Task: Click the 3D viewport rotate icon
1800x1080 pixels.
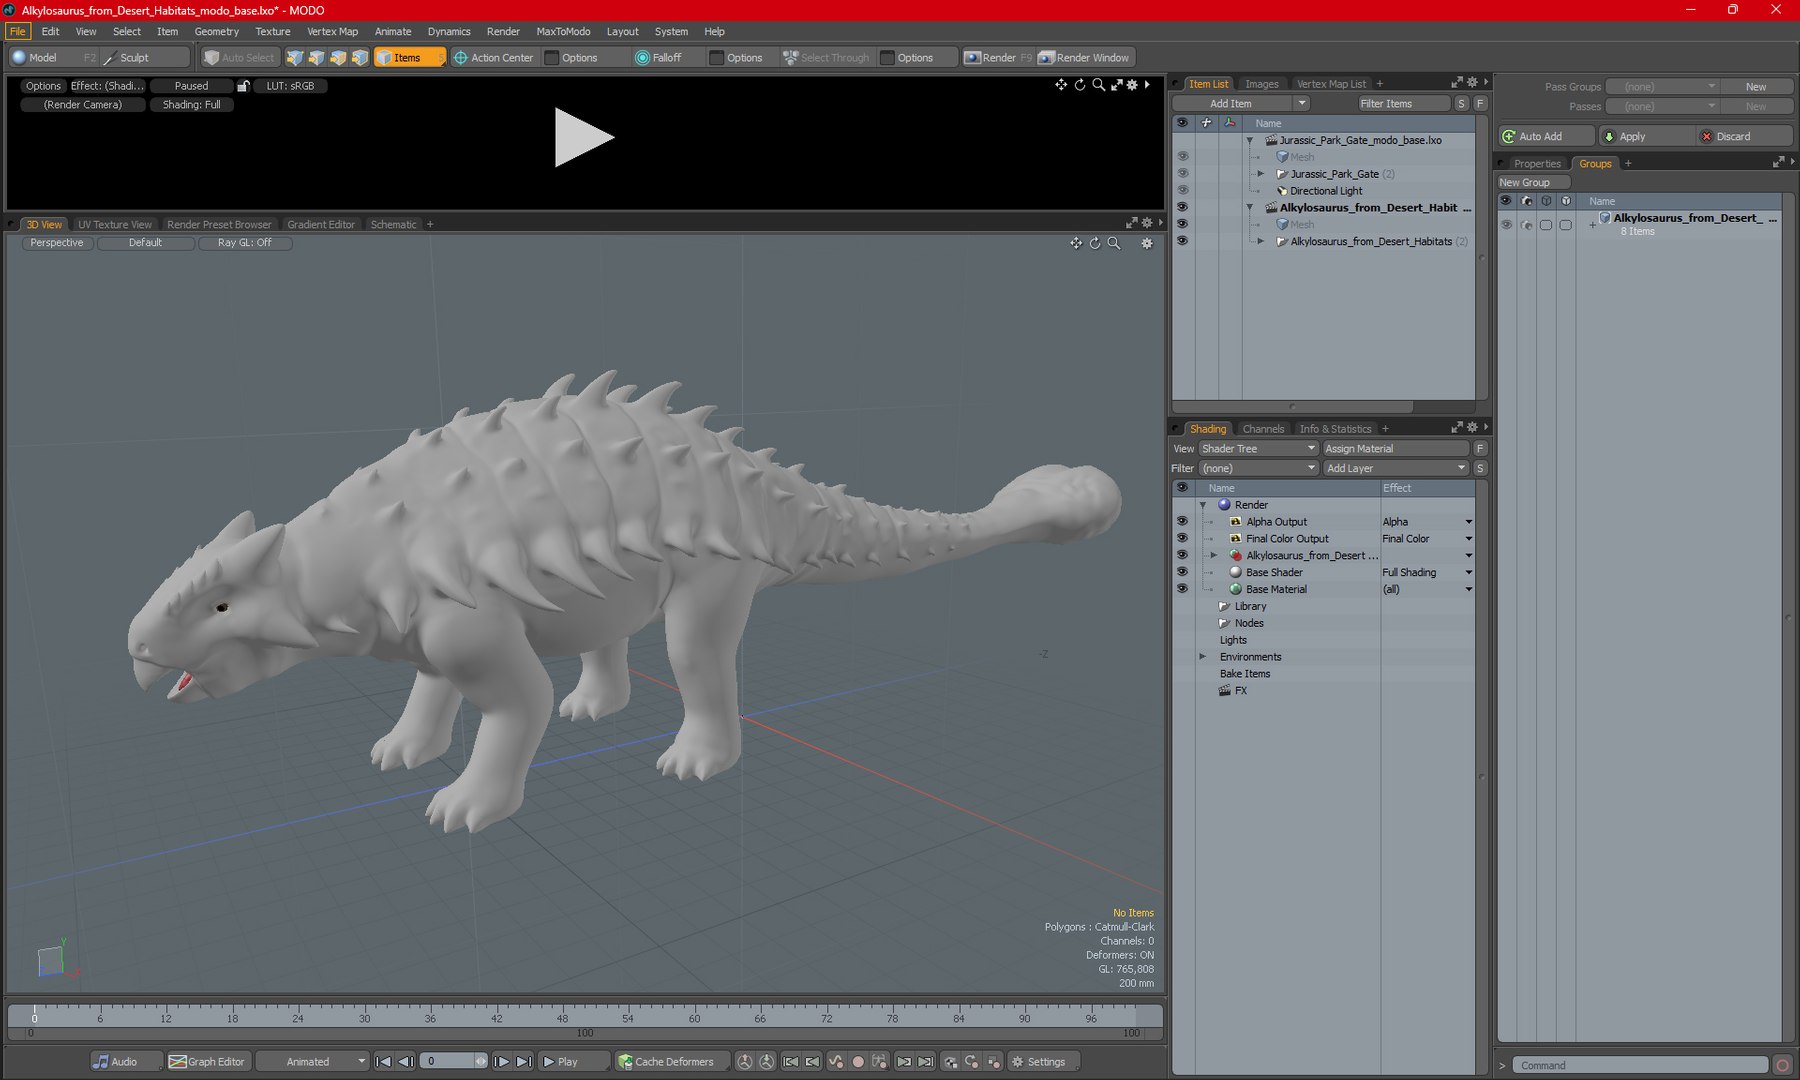Action: [x=1095, y=243]
